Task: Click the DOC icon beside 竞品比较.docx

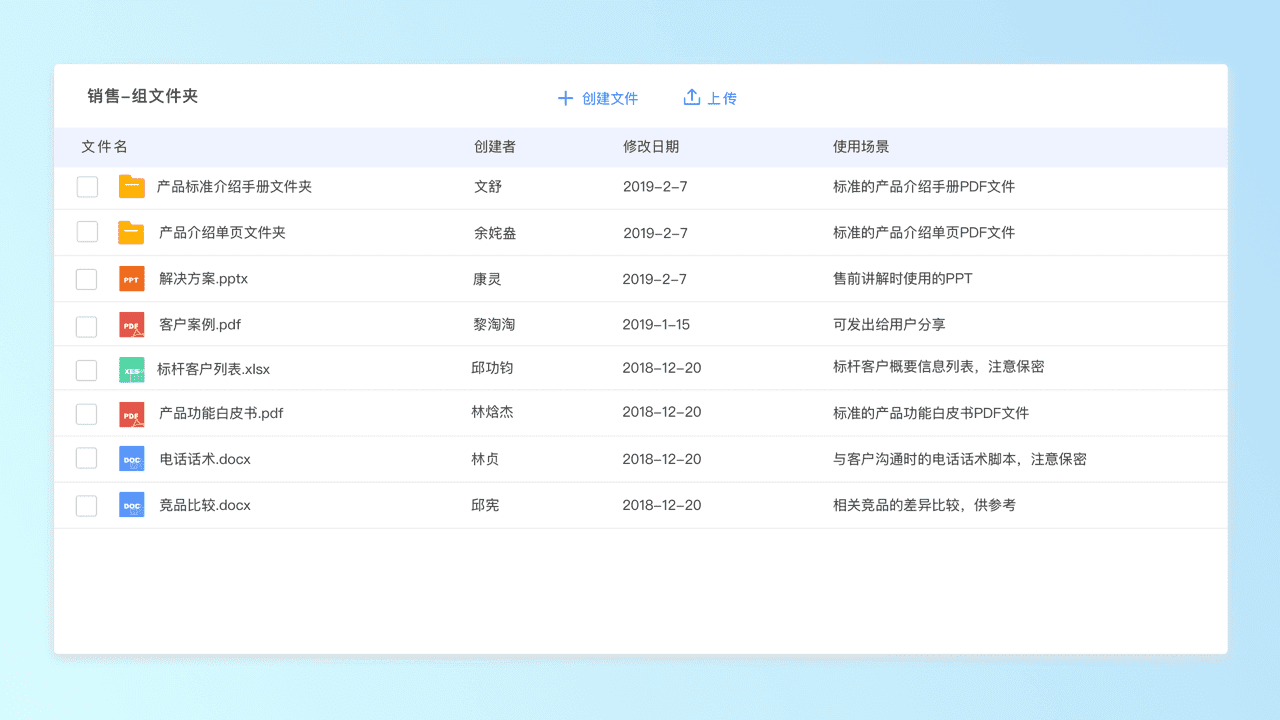Action: (x=131, y=505)
